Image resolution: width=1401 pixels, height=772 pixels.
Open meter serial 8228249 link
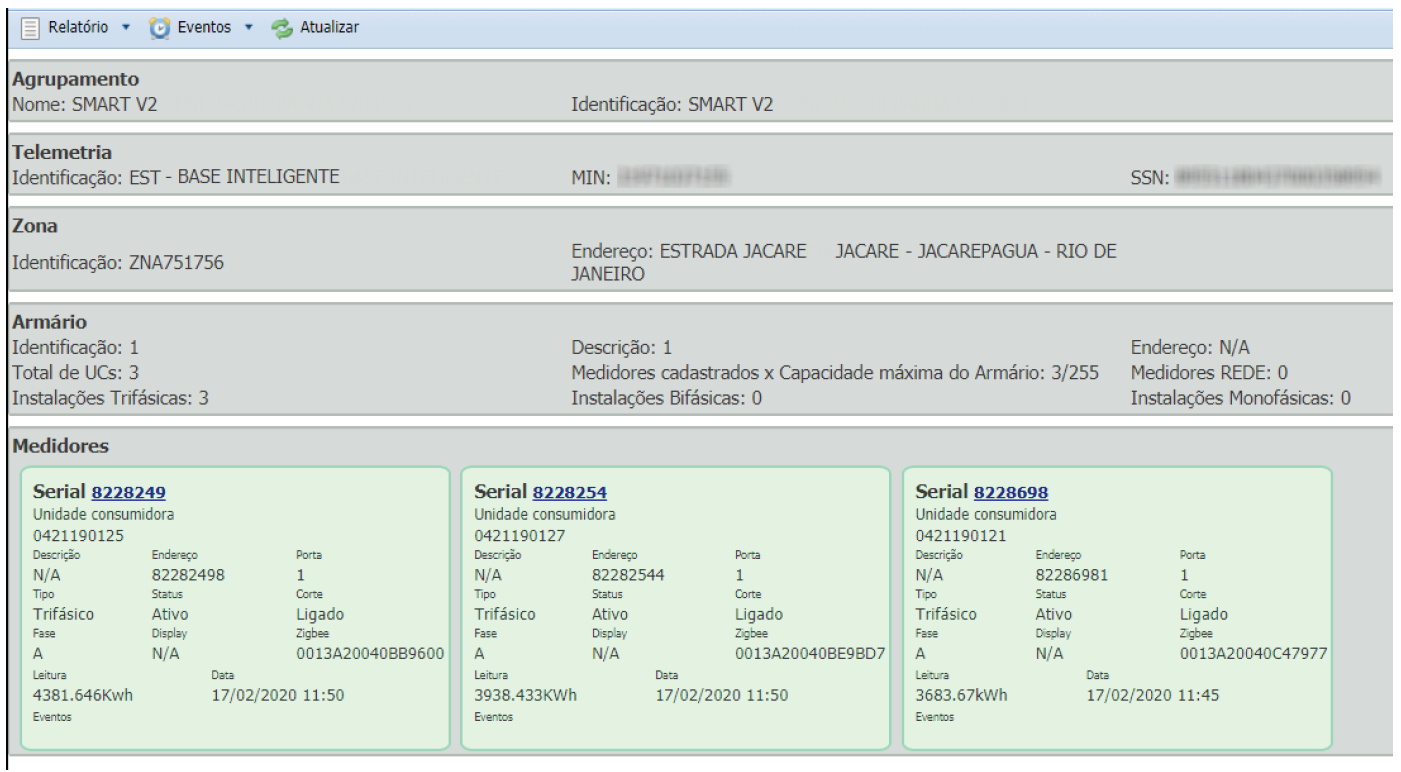point(128,492)
